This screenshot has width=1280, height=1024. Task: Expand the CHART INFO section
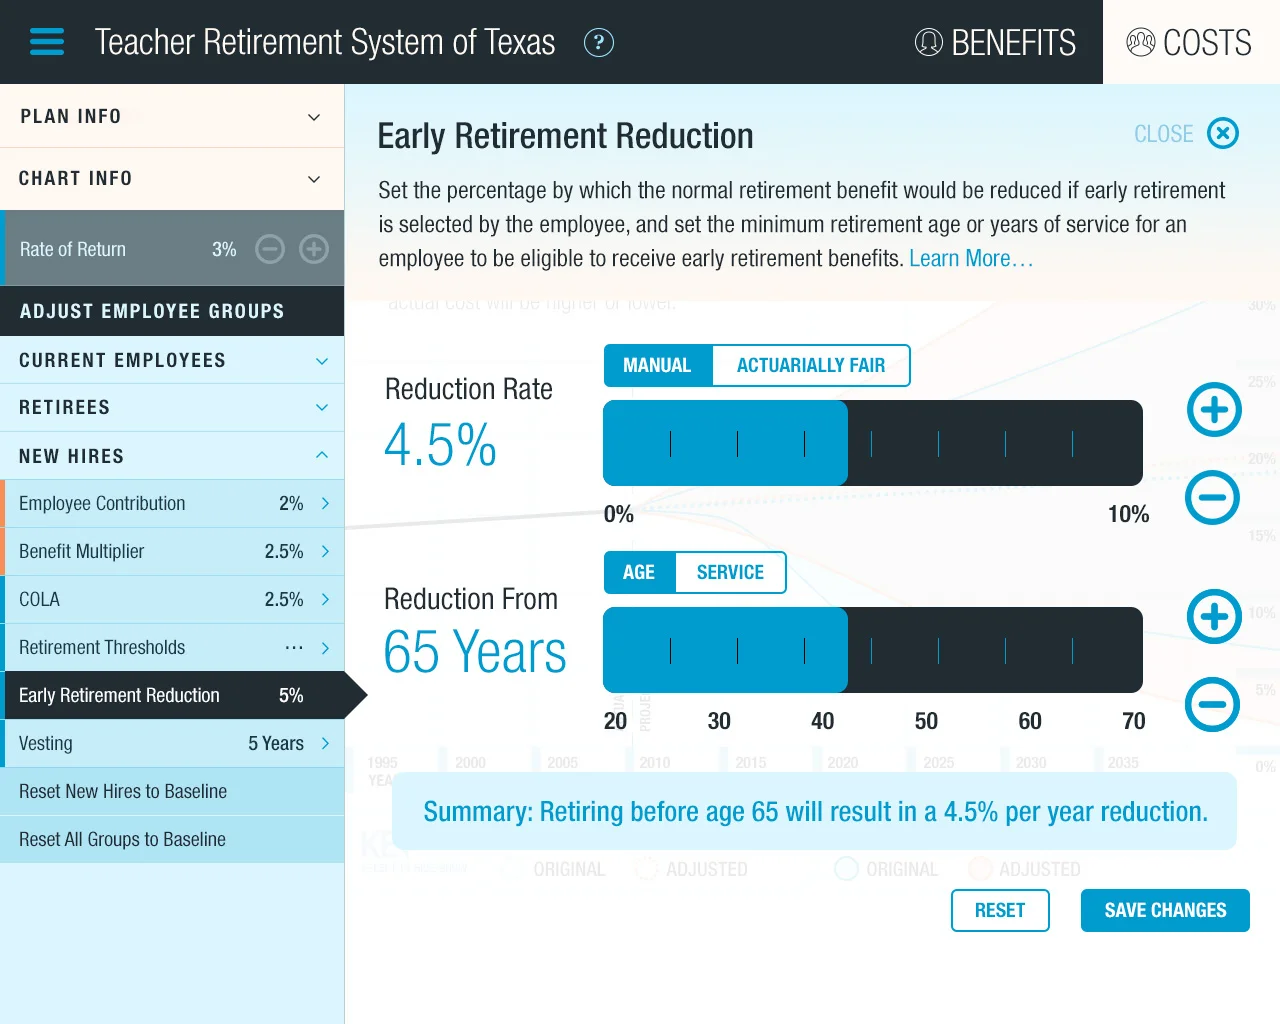coord(172,178)
